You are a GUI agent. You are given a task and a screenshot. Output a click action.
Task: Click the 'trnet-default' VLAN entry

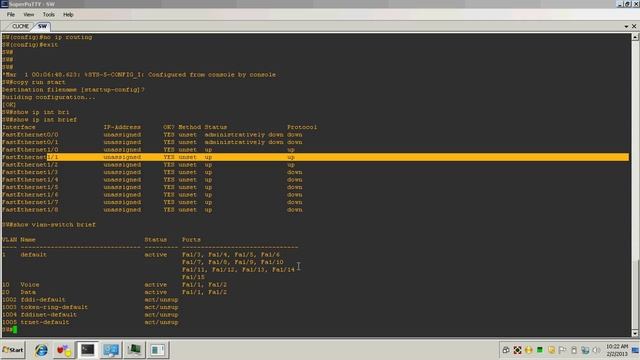[x=45, y=322]
